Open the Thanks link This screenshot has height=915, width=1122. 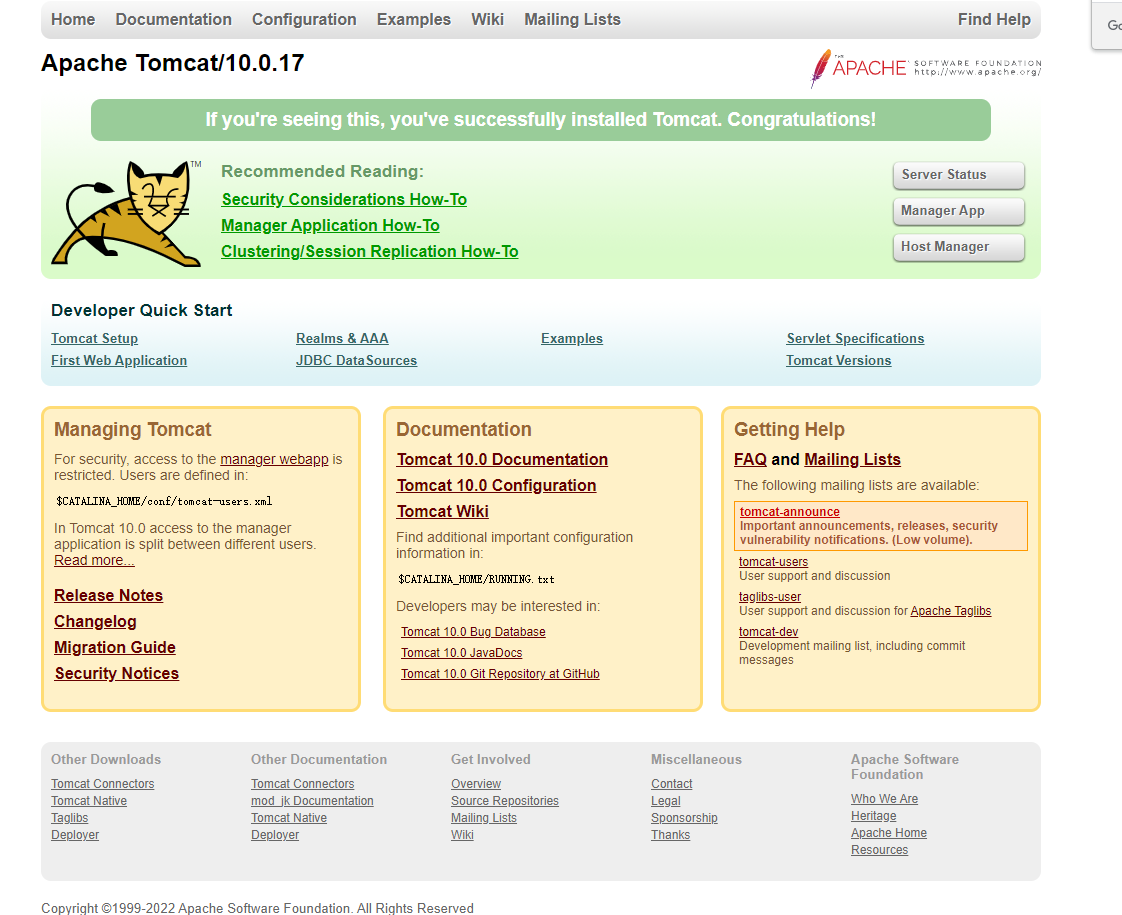click(670, 835)
